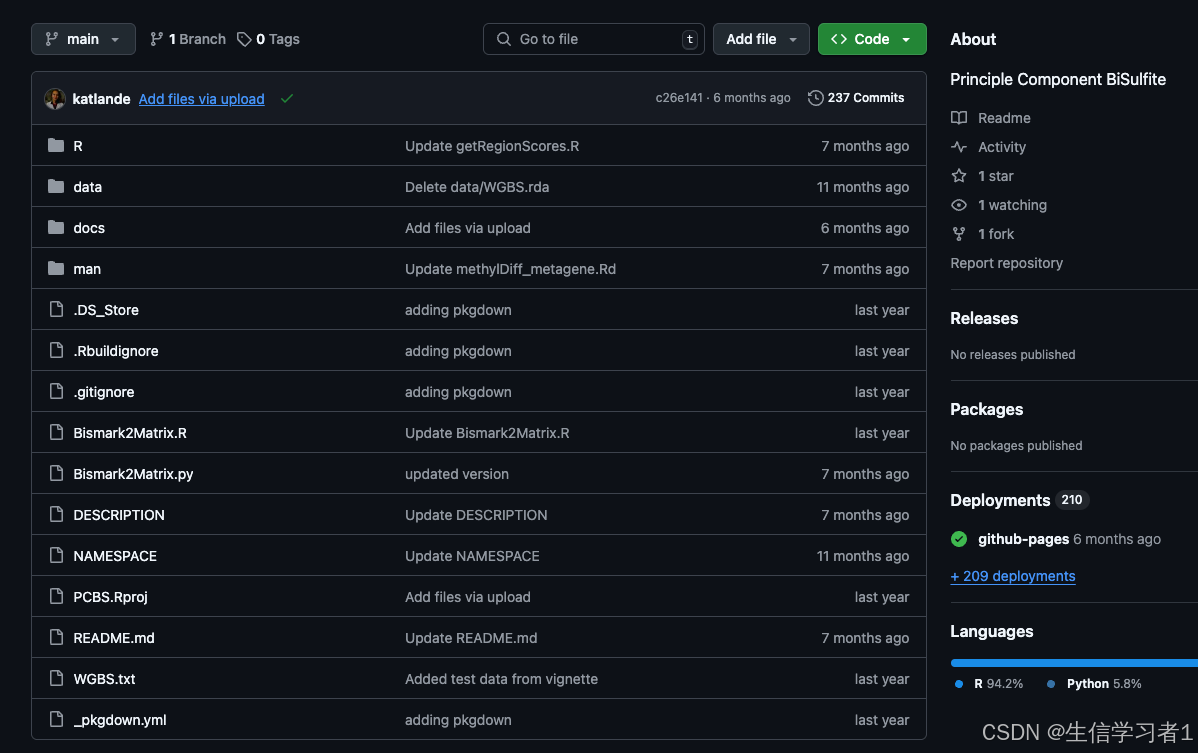Click the file icon for .Rbuildignore
The height and width of the screenshot is (753, 1198).
tap(56, 350)
